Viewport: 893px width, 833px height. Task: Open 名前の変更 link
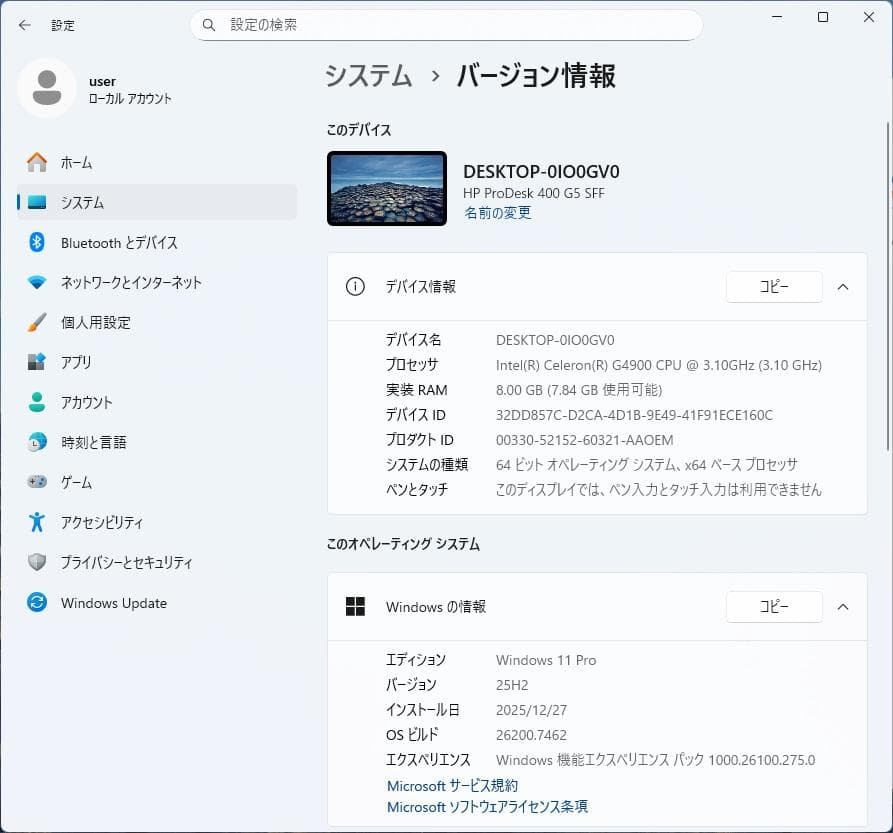coord(497,212)
